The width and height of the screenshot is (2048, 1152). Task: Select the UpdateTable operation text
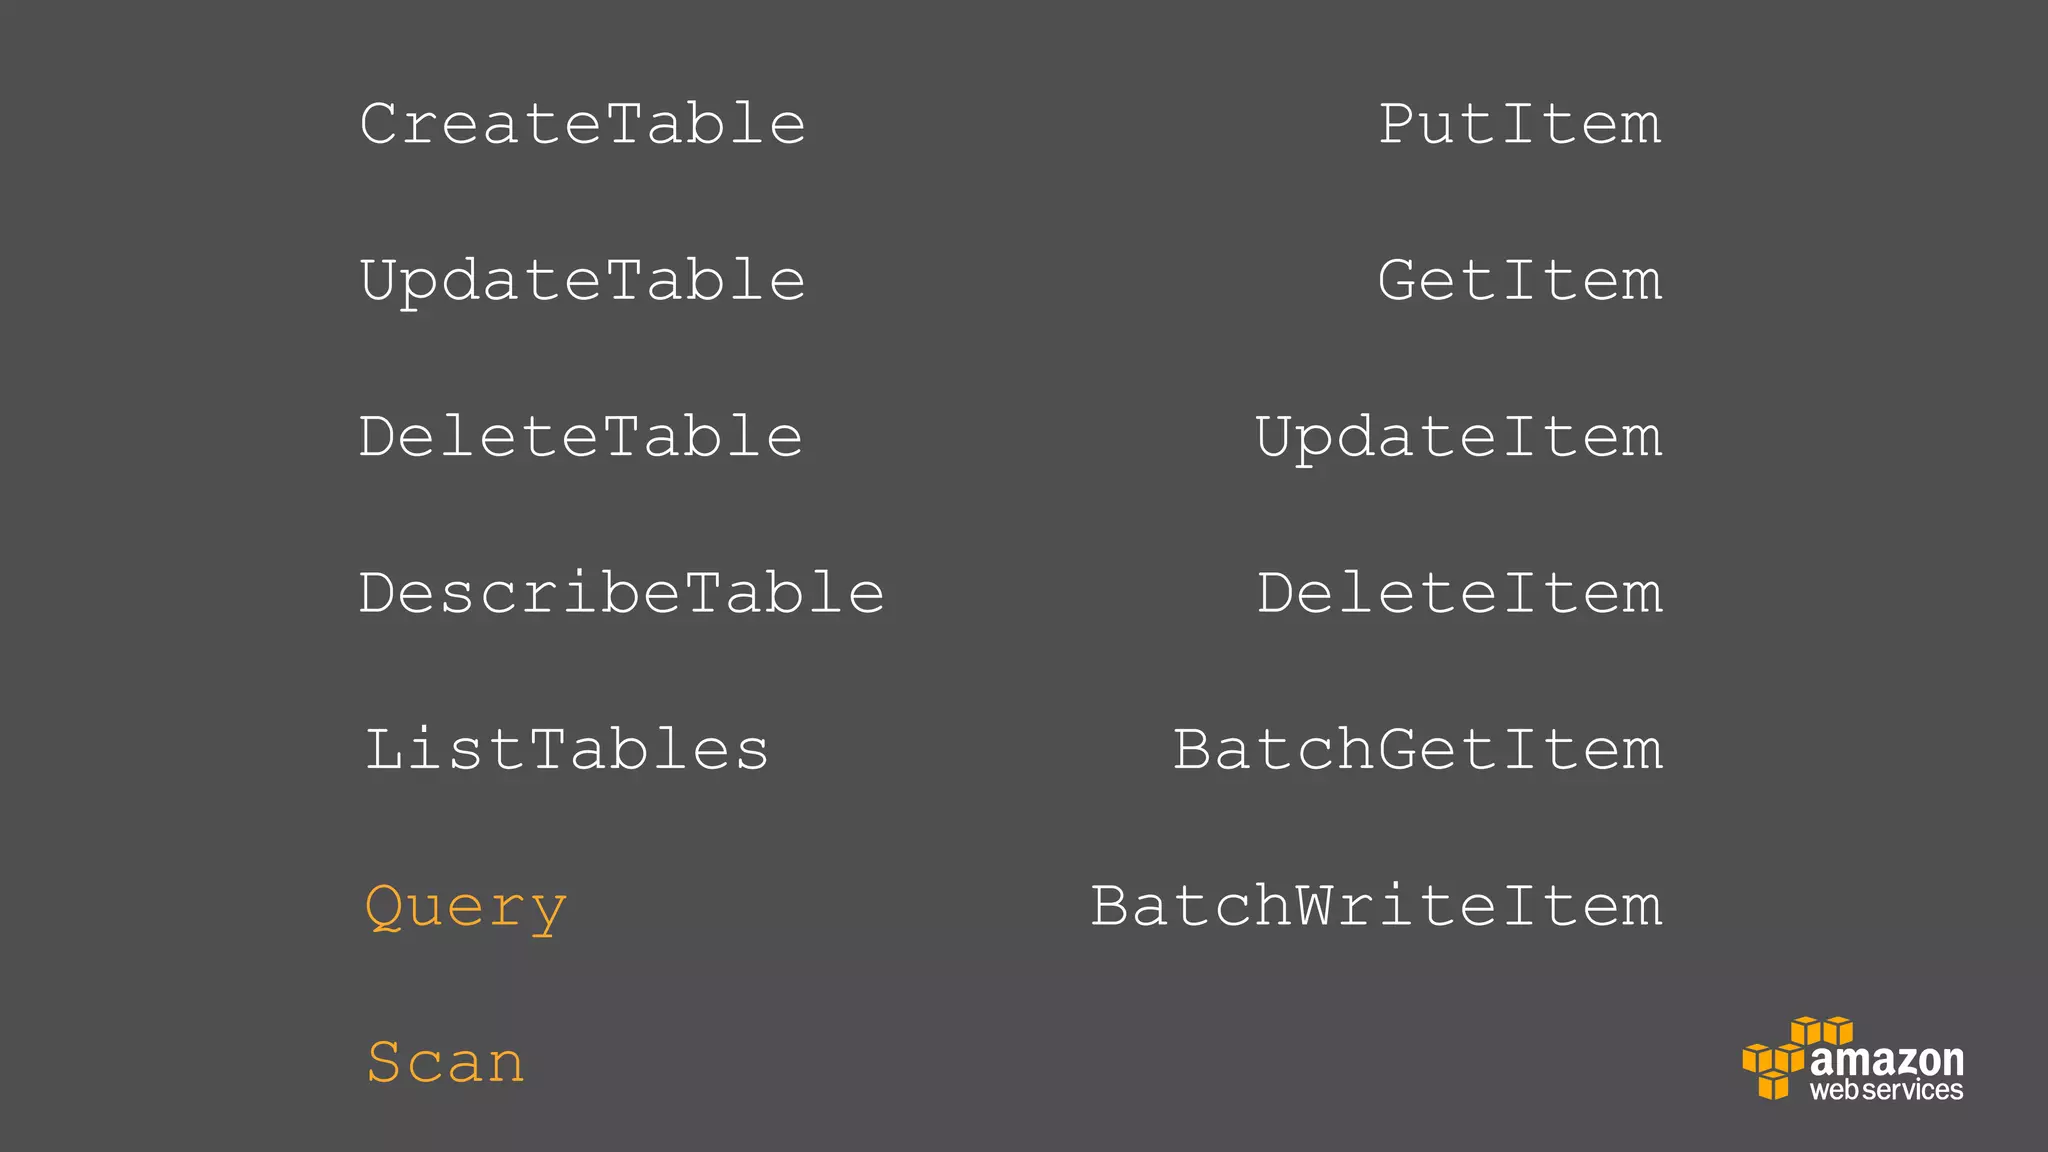tap(582, 281)
